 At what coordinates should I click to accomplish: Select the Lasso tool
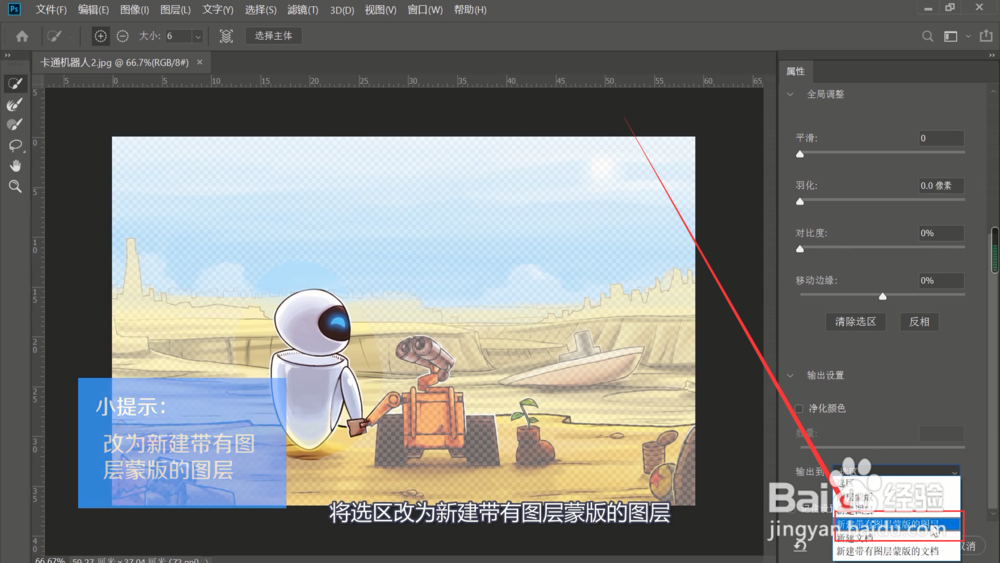15,145
